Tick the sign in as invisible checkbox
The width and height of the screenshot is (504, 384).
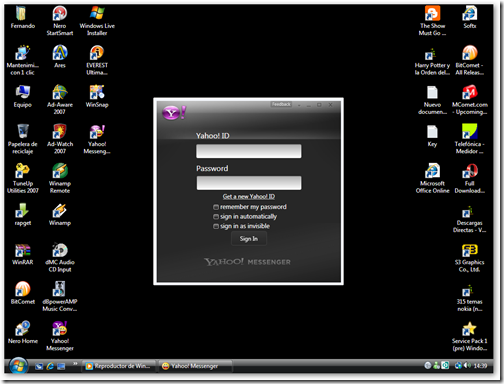pyautogui.click(x=216, y=226)
